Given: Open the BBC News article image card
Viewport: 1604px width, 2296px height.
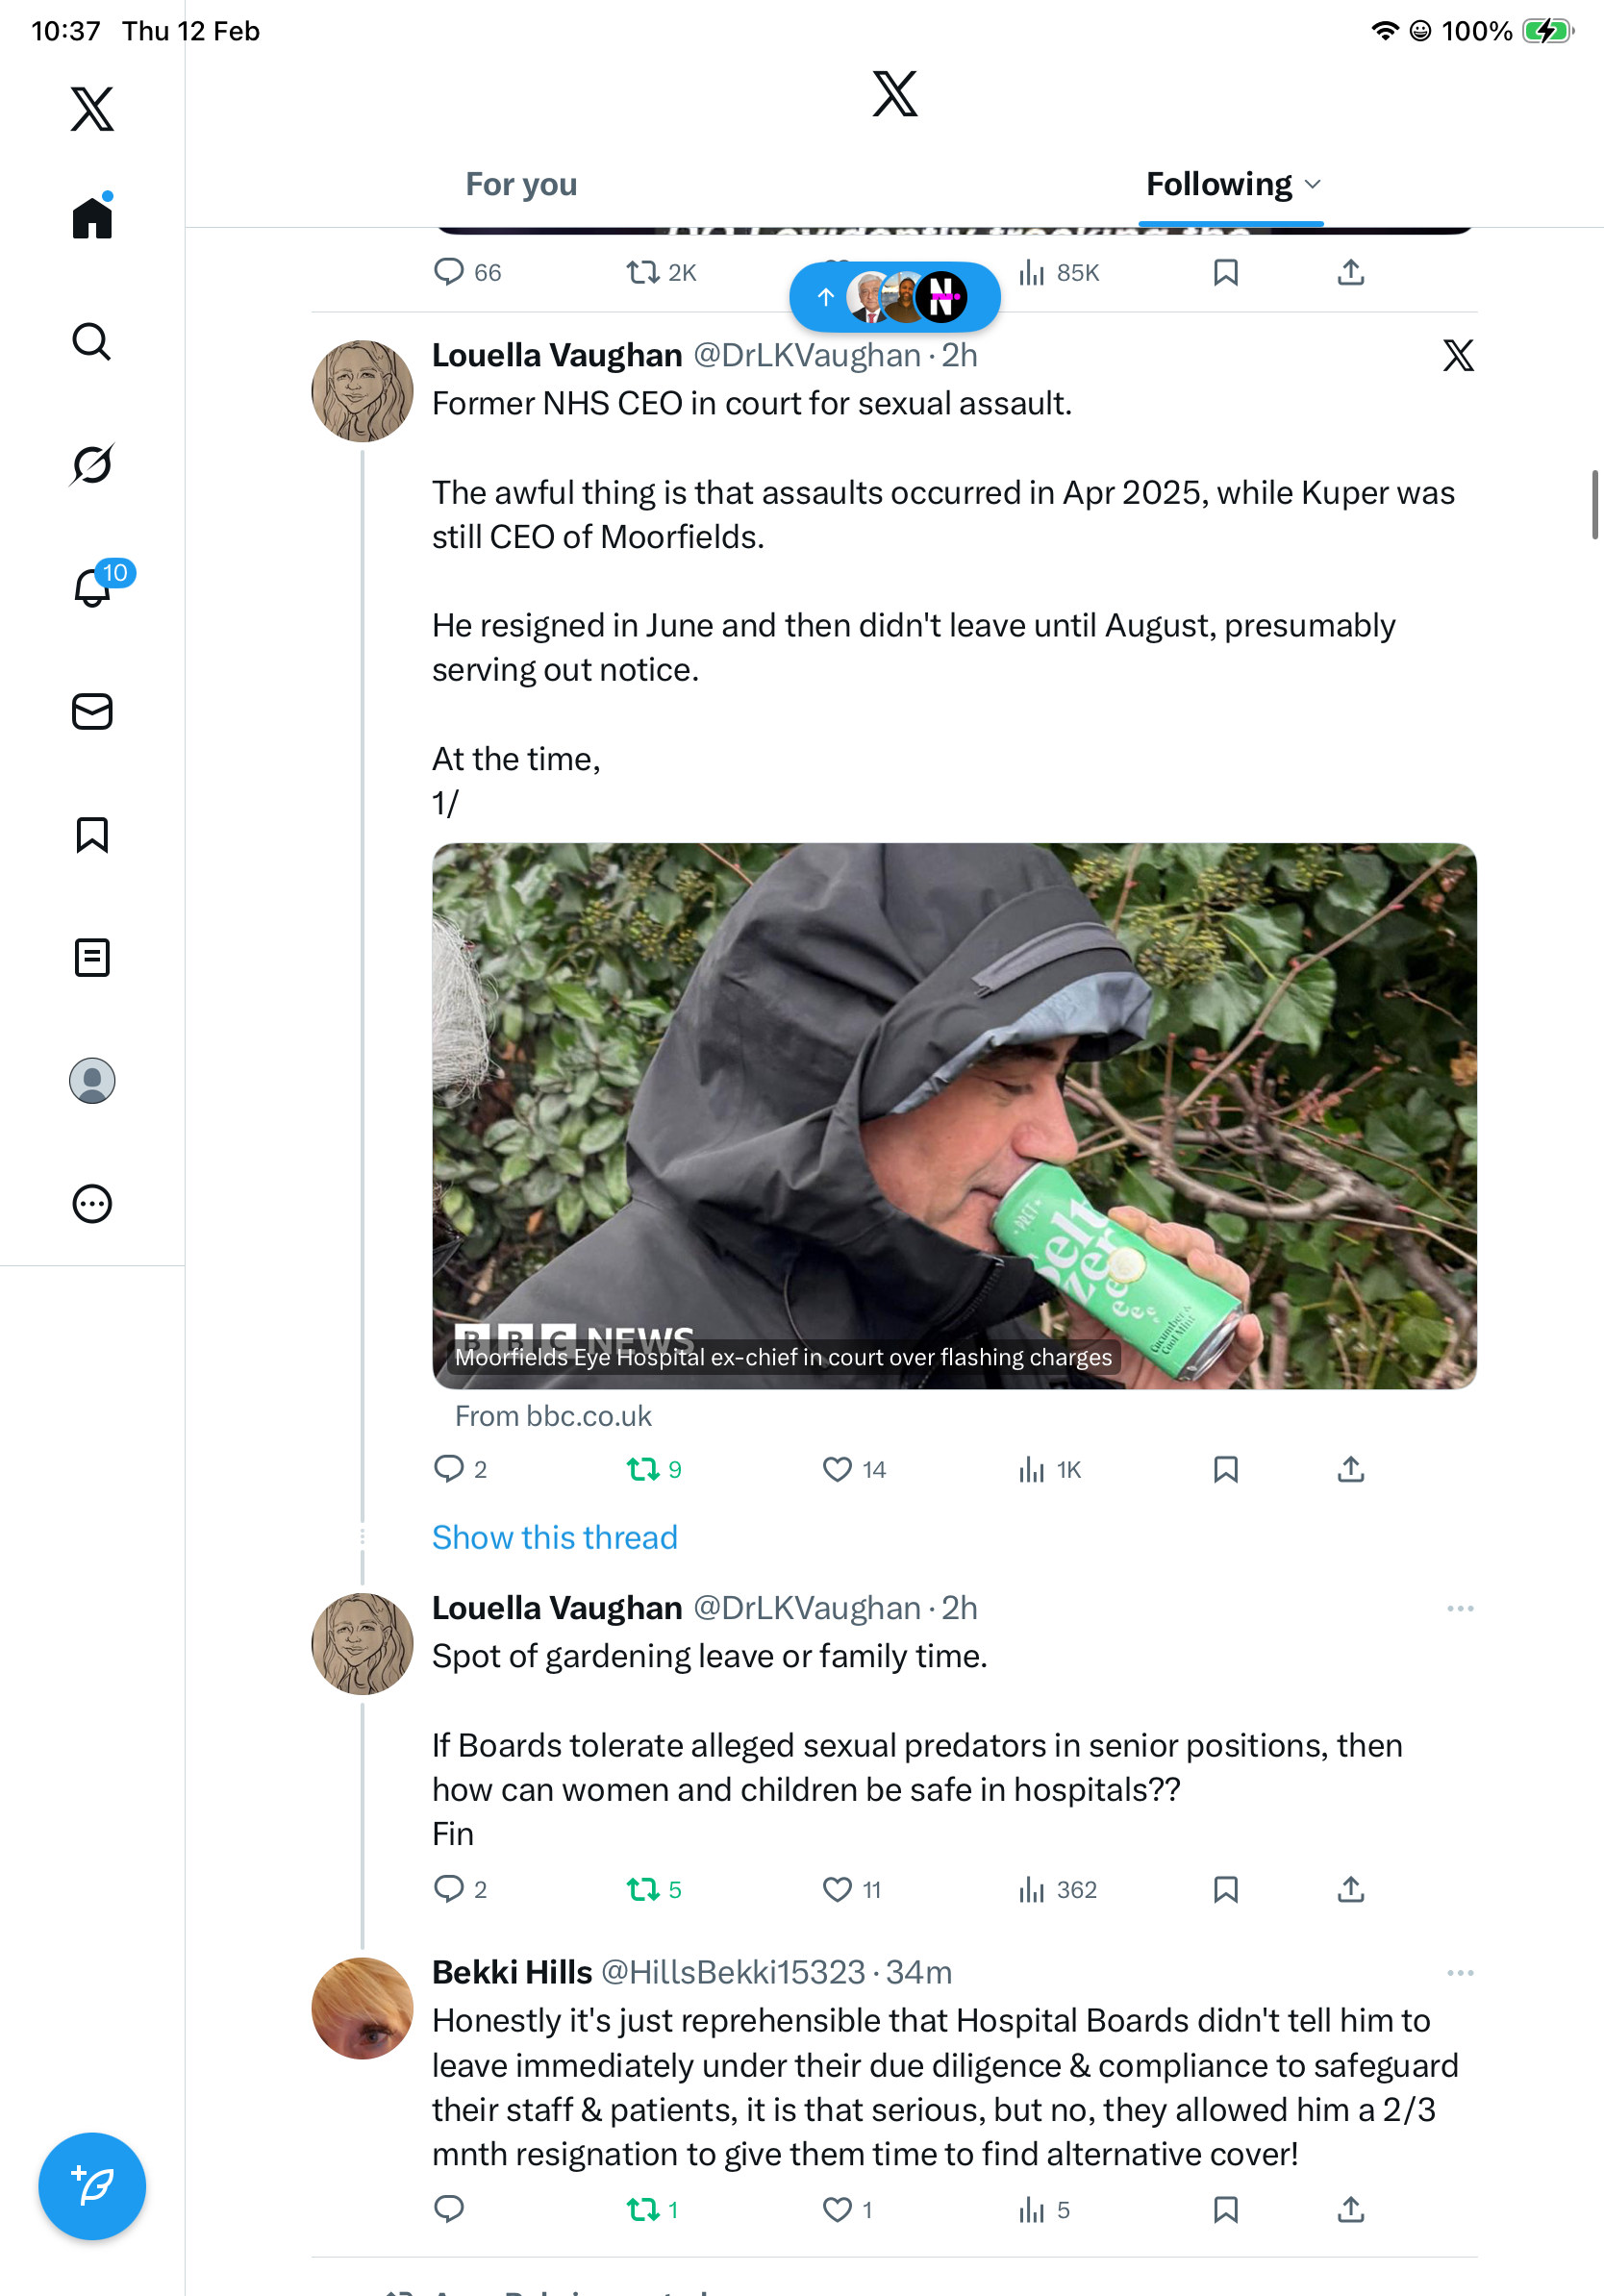Looking at the screenshot, I should point(954,1115).
